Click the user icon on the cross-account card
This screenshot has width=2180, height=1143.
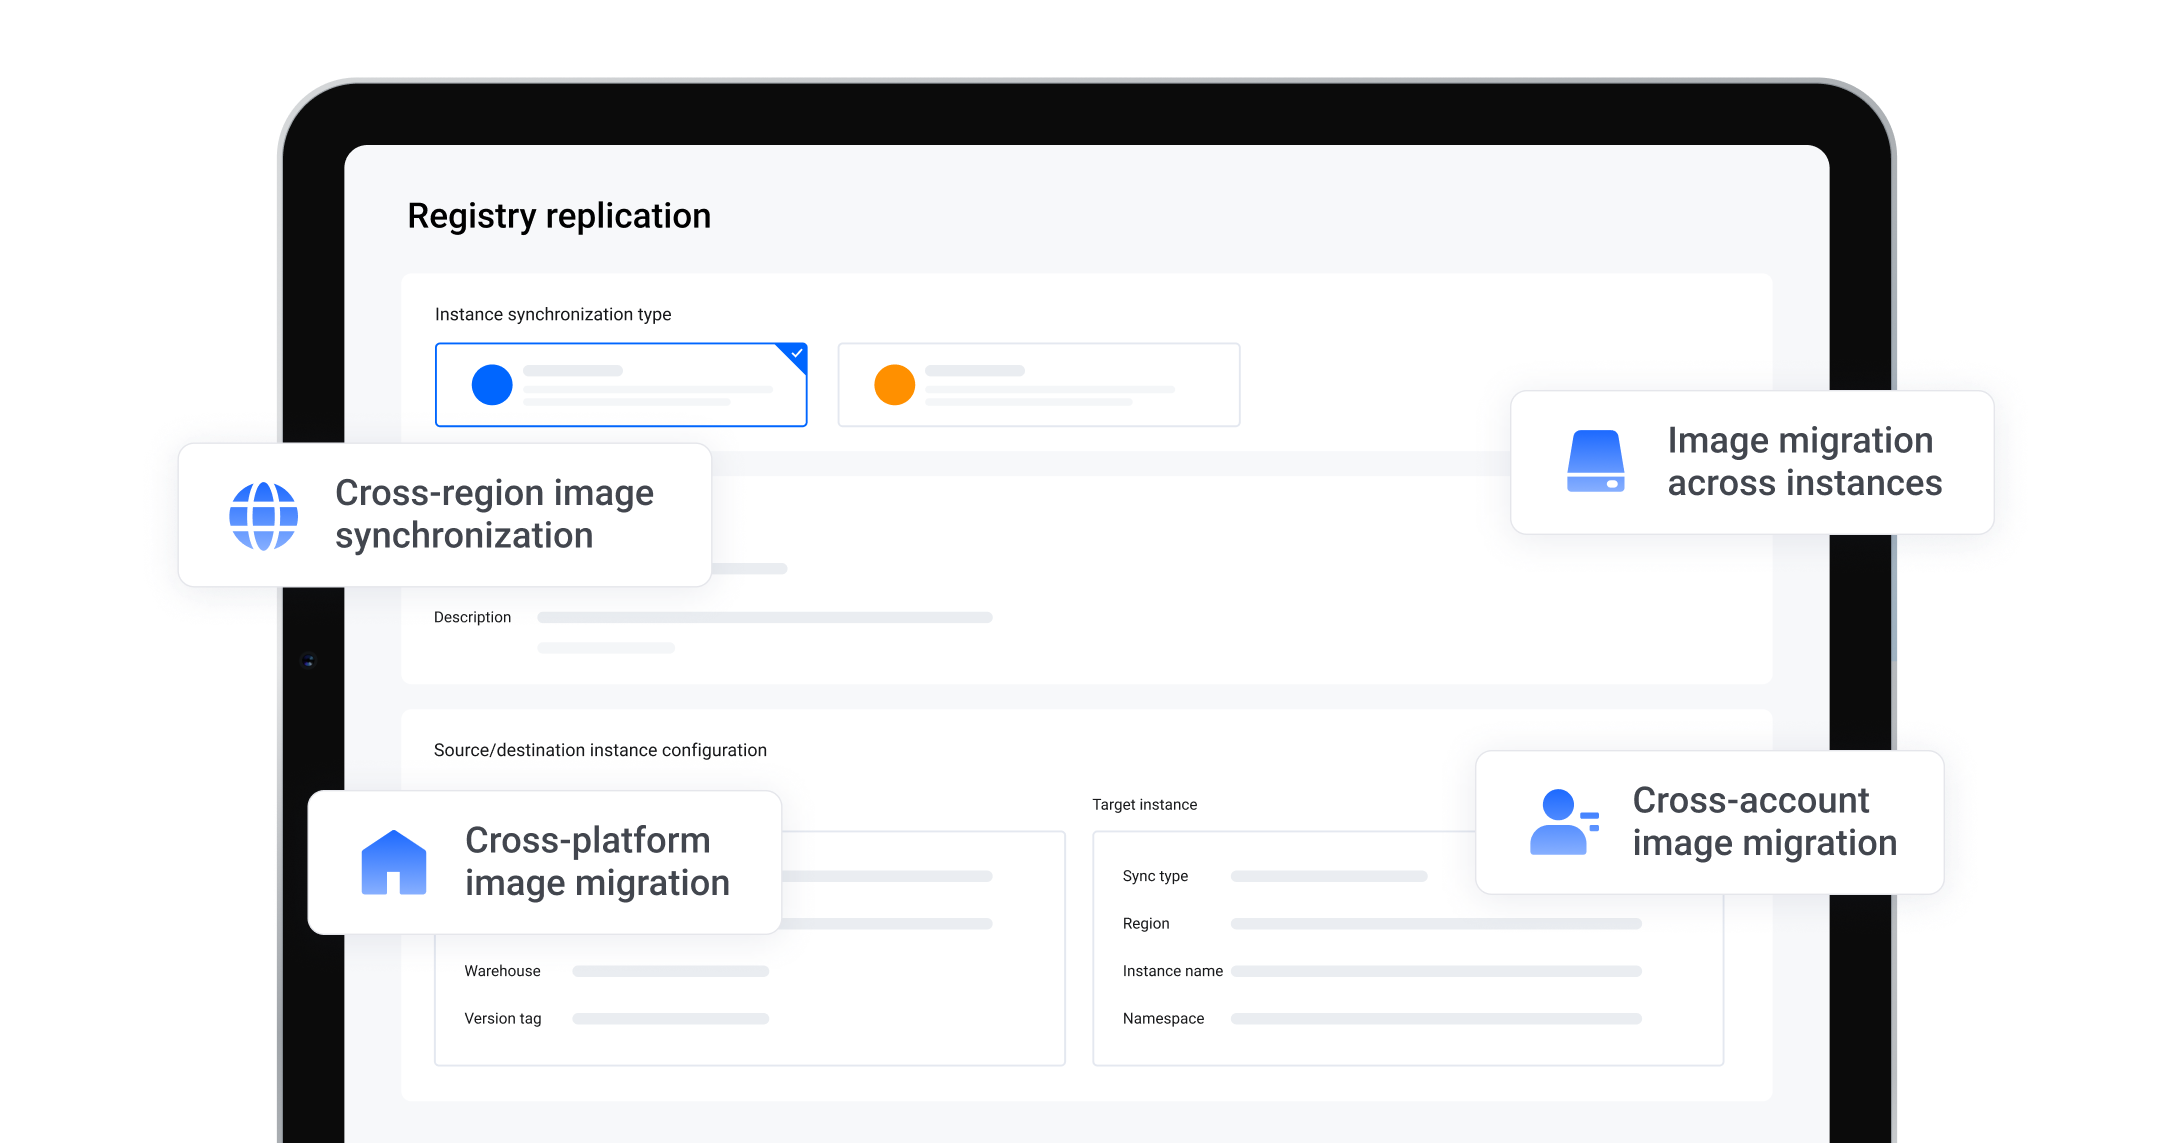coord(1564,822)
